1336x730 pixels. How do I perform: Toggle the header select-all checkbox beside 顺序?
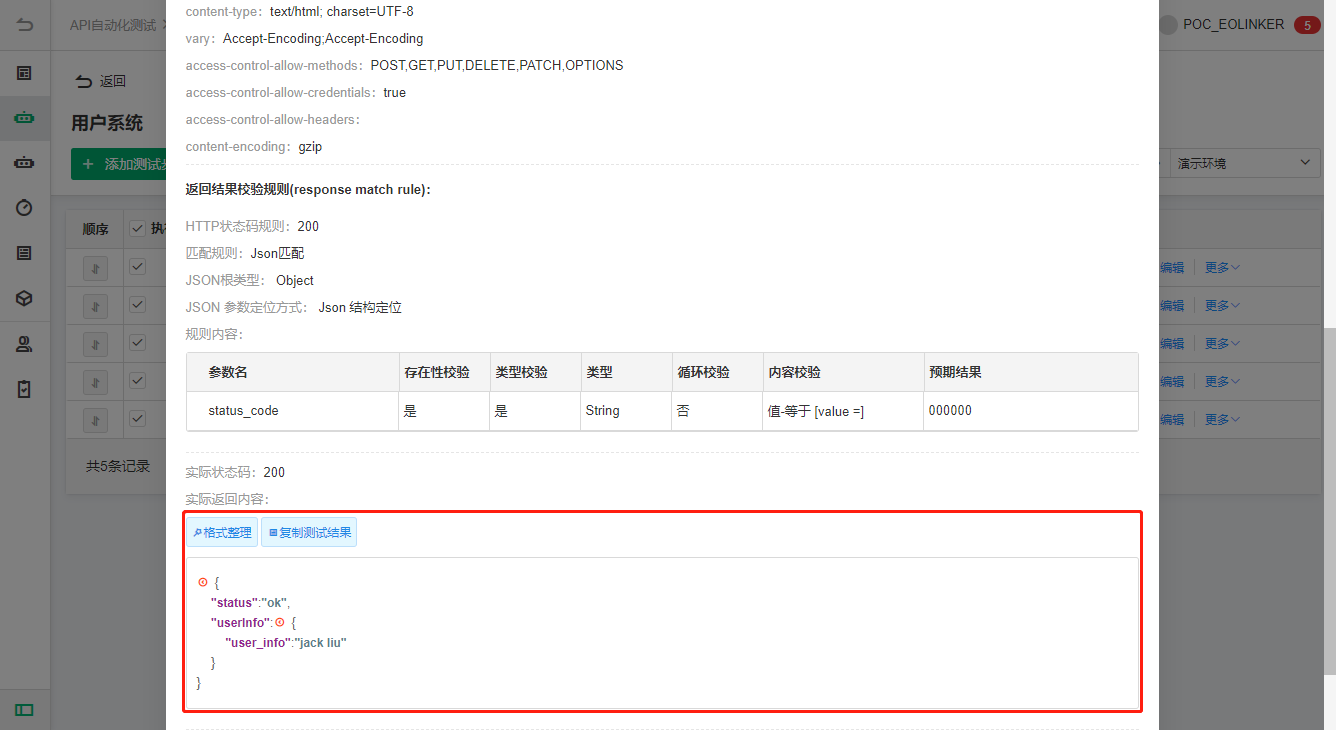[138, 229]
